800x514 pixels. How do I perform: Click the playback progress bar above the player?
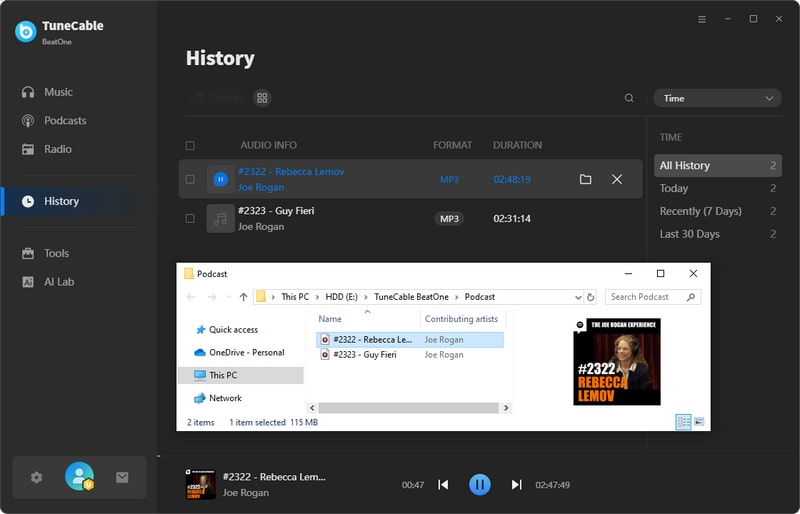(479, 456)
